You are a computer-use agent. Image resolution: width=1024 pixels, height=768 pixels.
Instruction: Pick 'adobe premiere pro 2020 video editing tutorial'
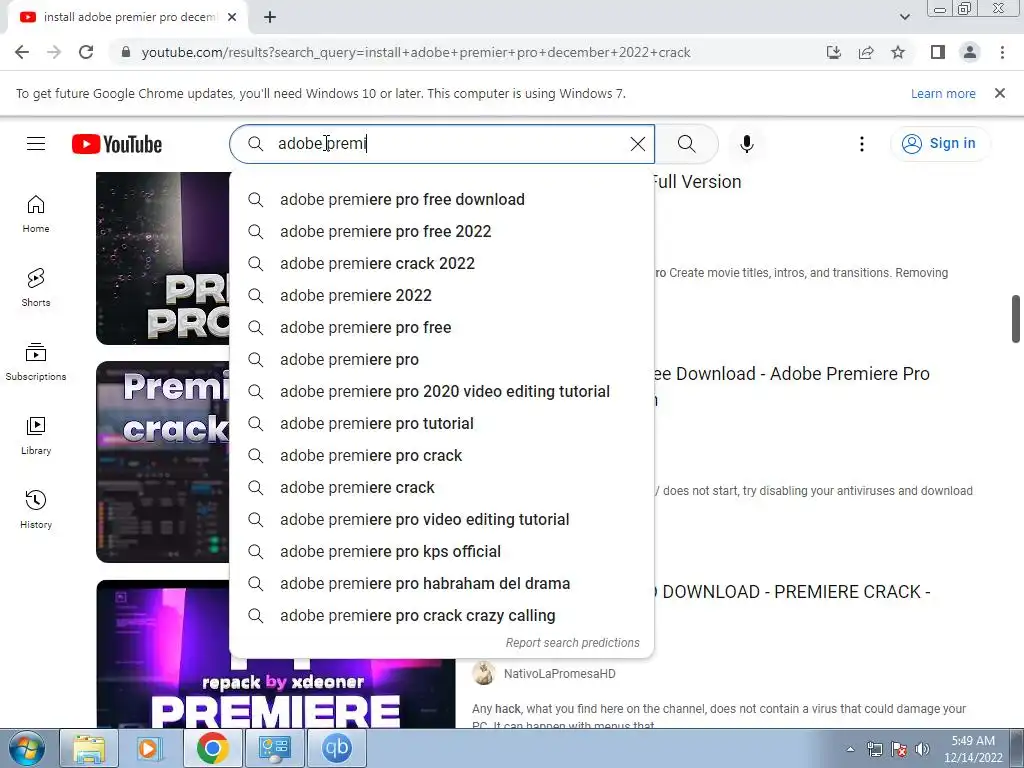(x=441, y=391)
